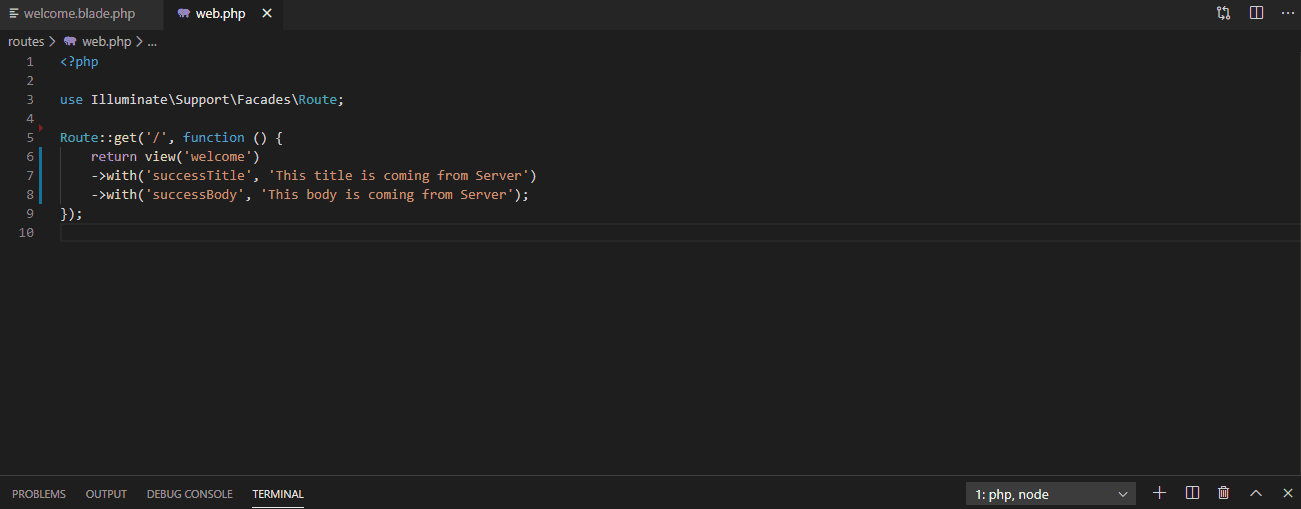Click the web.php breadcrumb item
The width and height of the screenshot is (1301, 509).
point(106,42)
